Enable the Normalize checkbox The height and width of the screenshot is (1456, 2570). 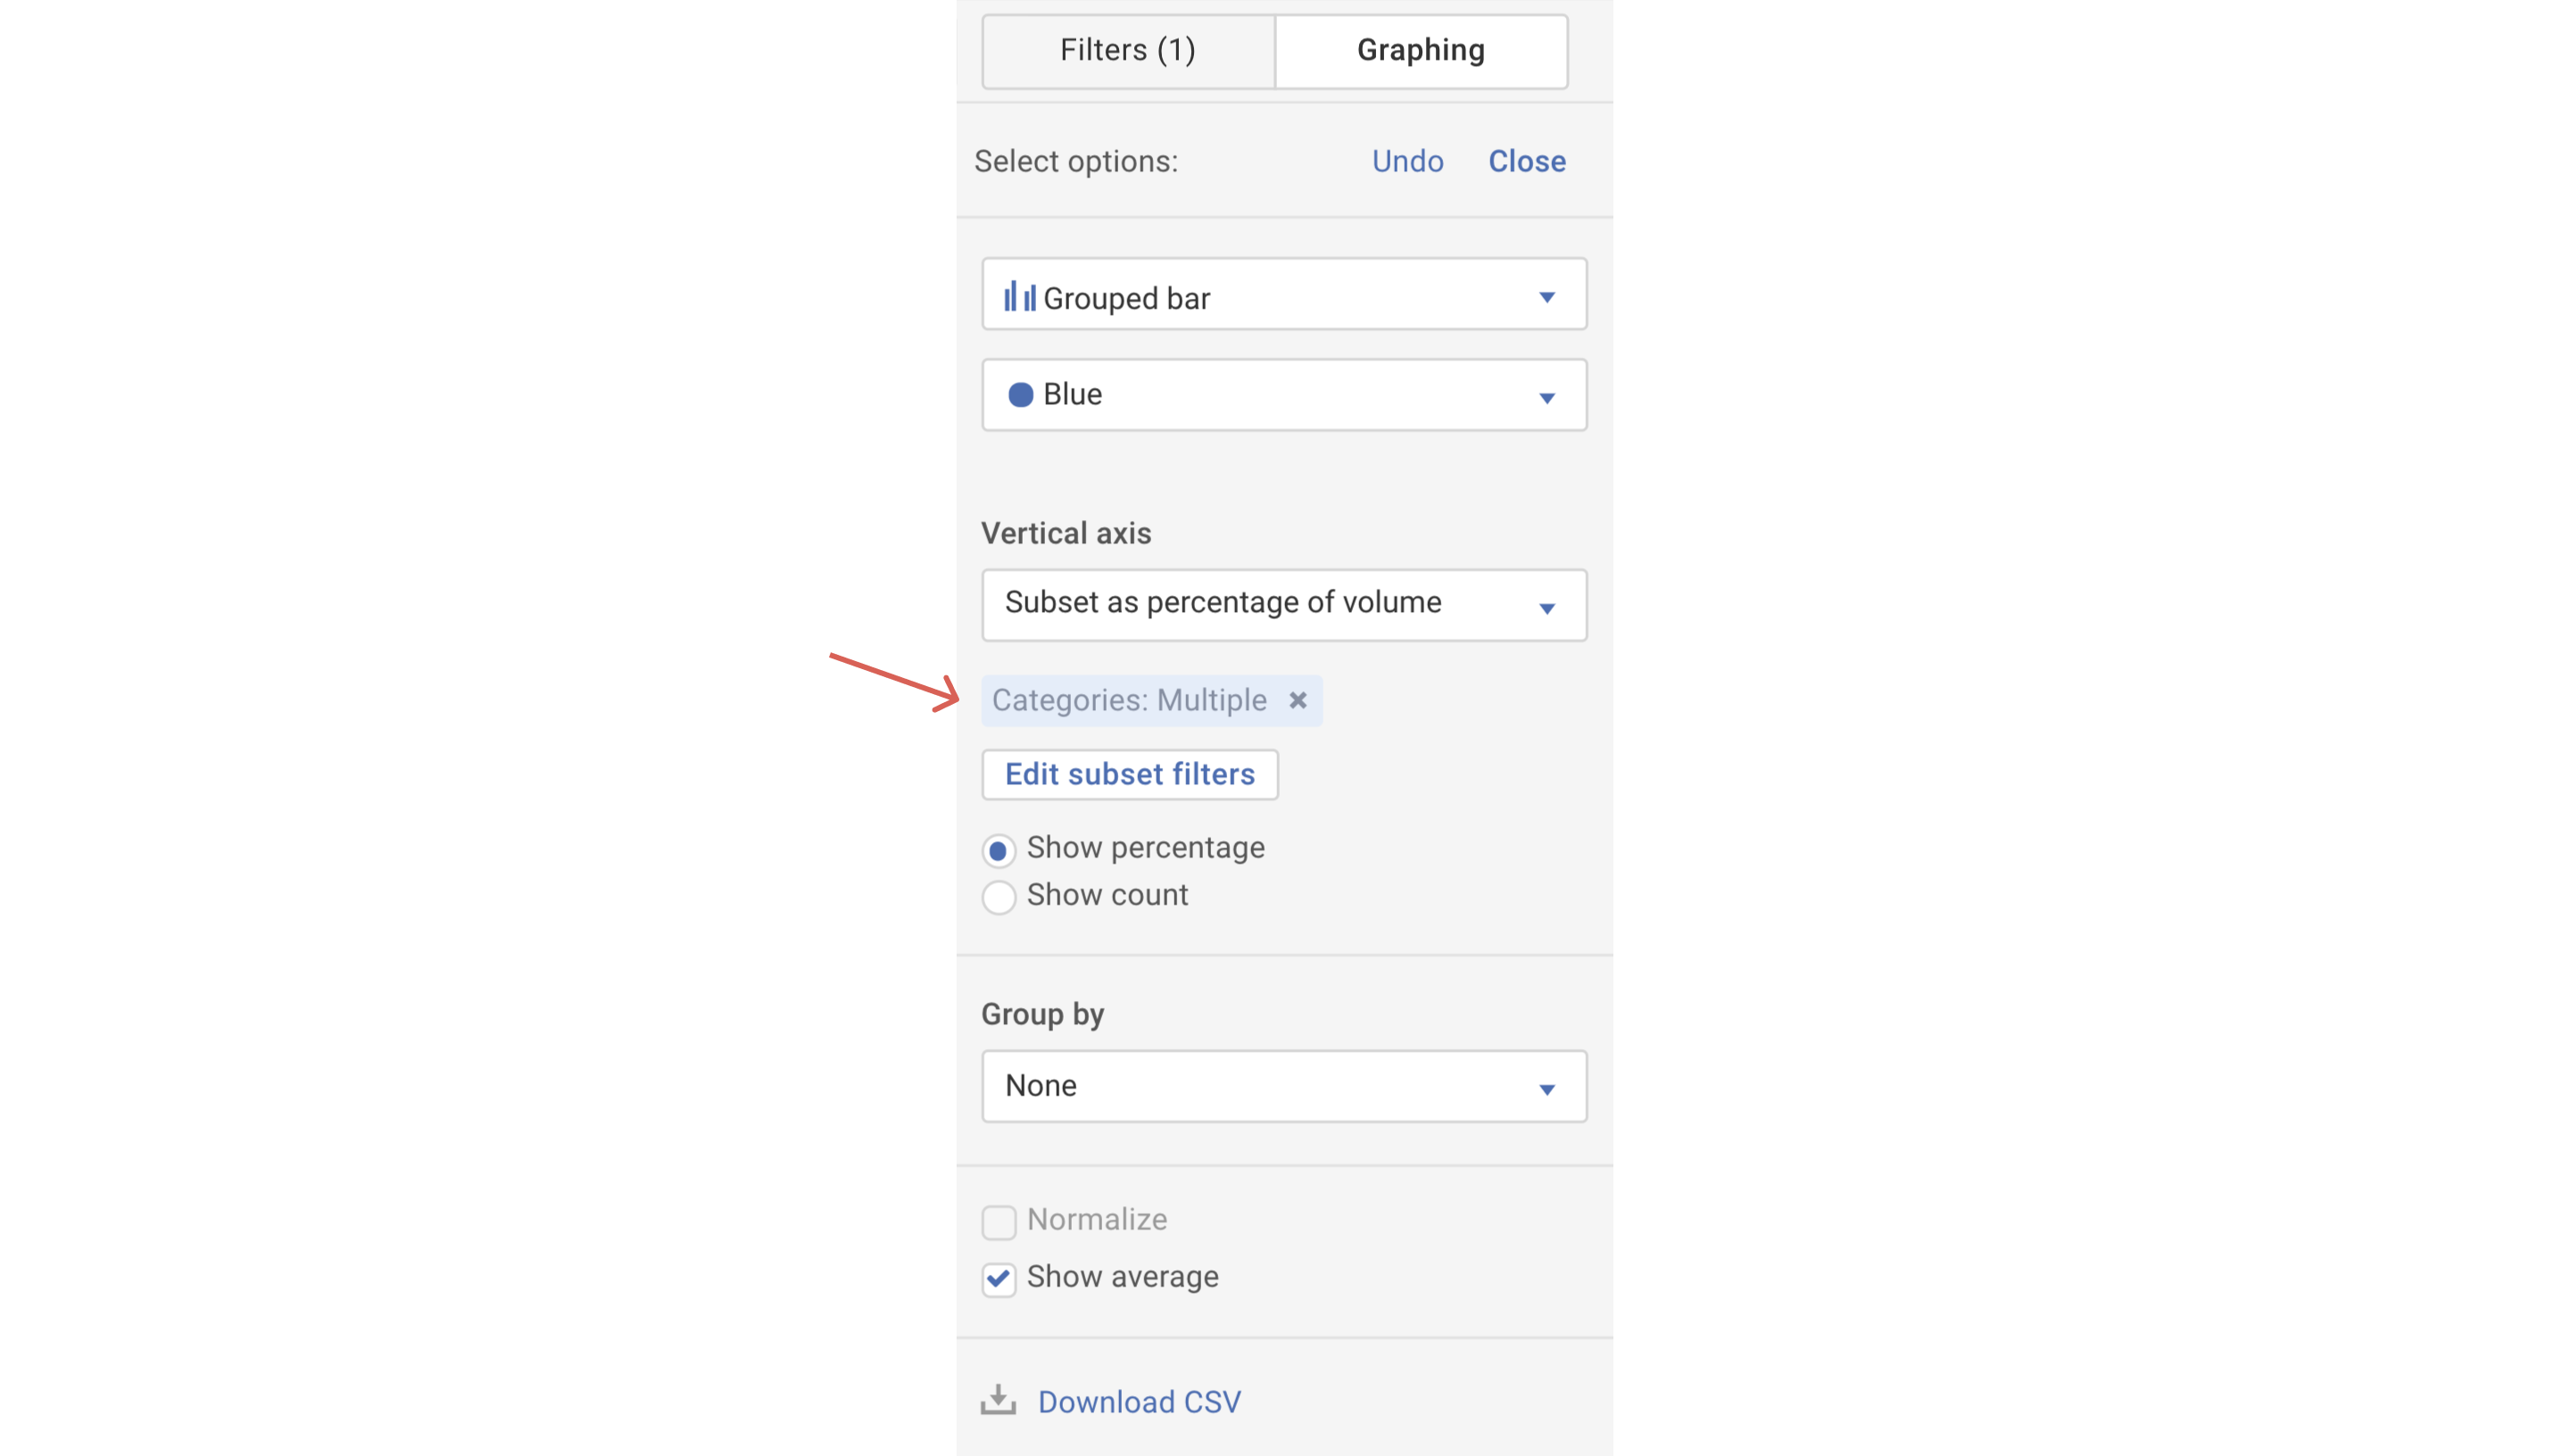[998, 1221]
